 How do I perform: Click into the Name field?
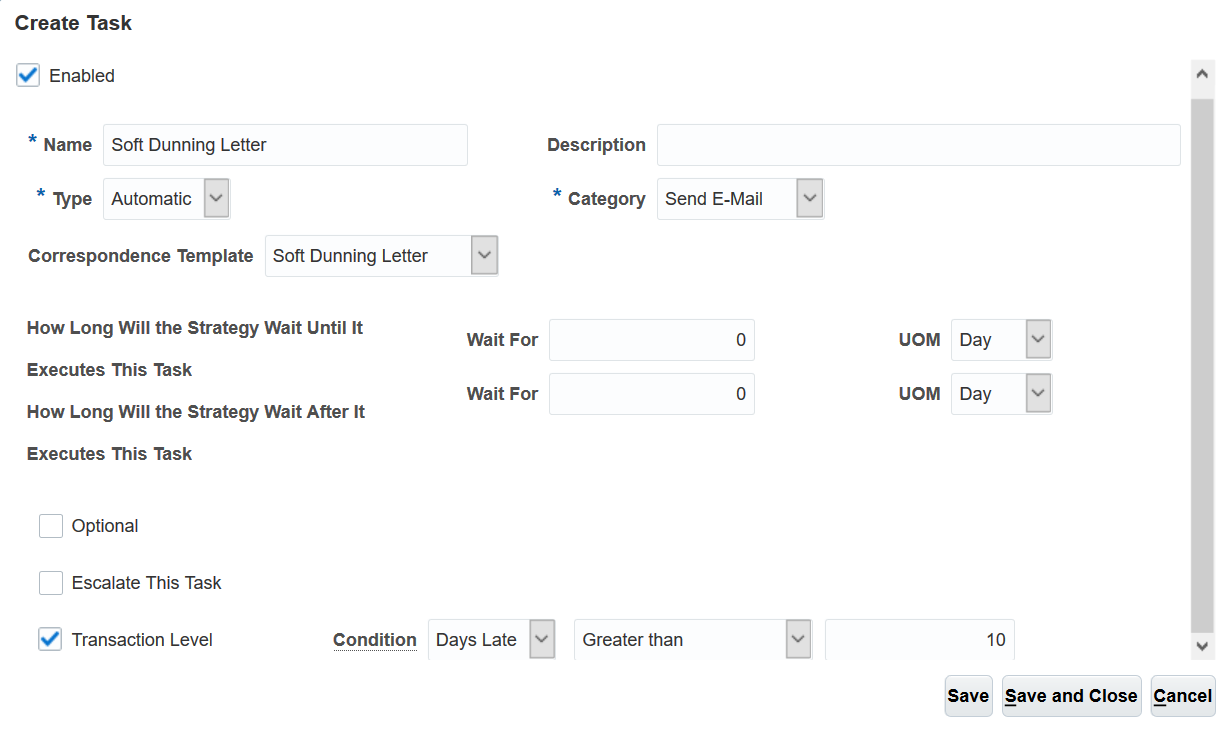285,145
